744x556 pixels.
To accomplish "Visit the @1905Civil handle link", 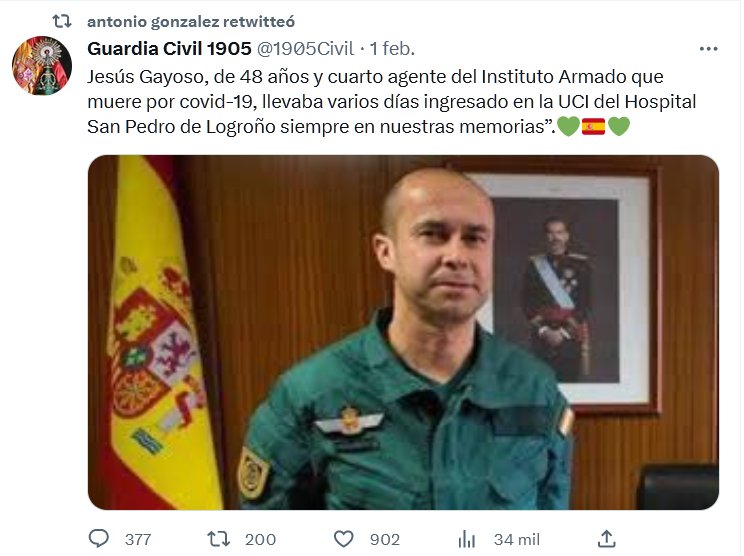I will pyautogui.click(x=306, y=48).
